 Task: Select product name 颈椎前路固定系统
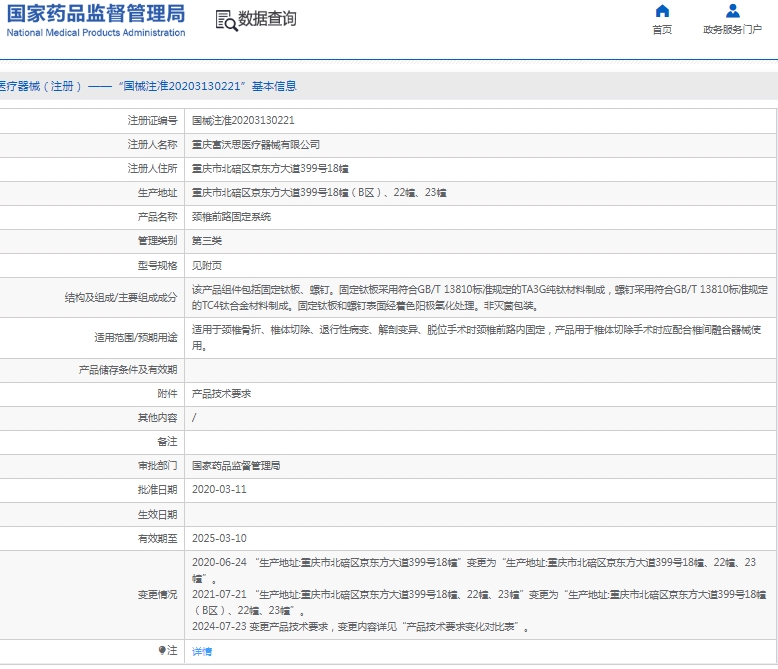point(232,217)
